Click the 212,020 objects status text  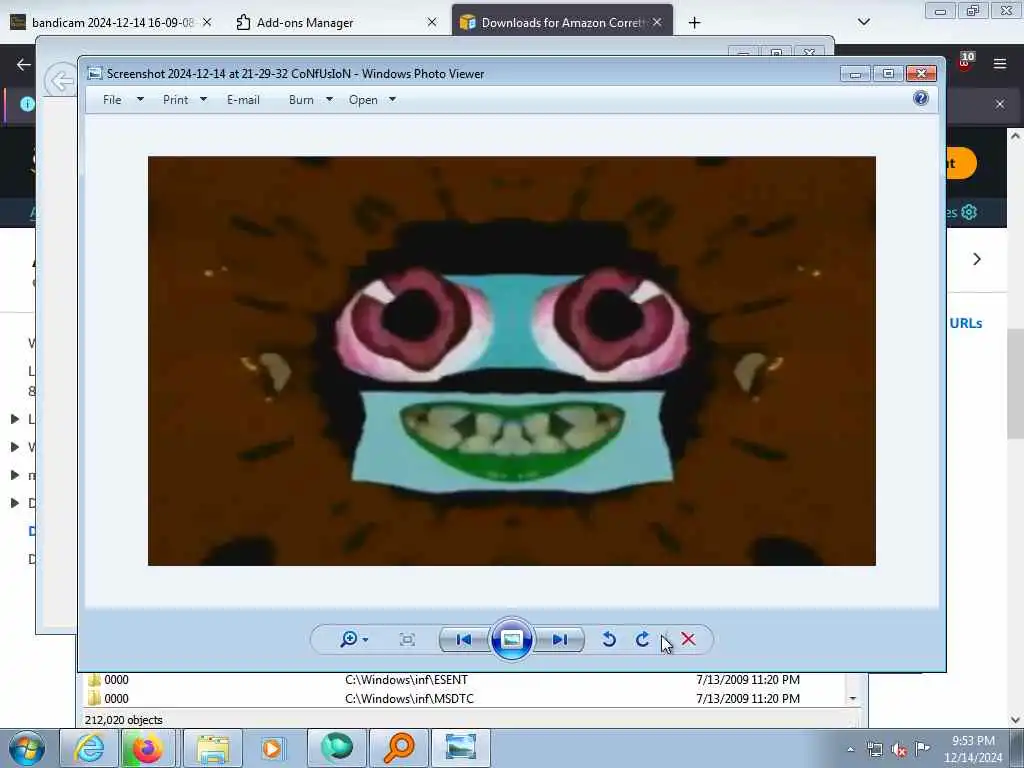(123, 720)
